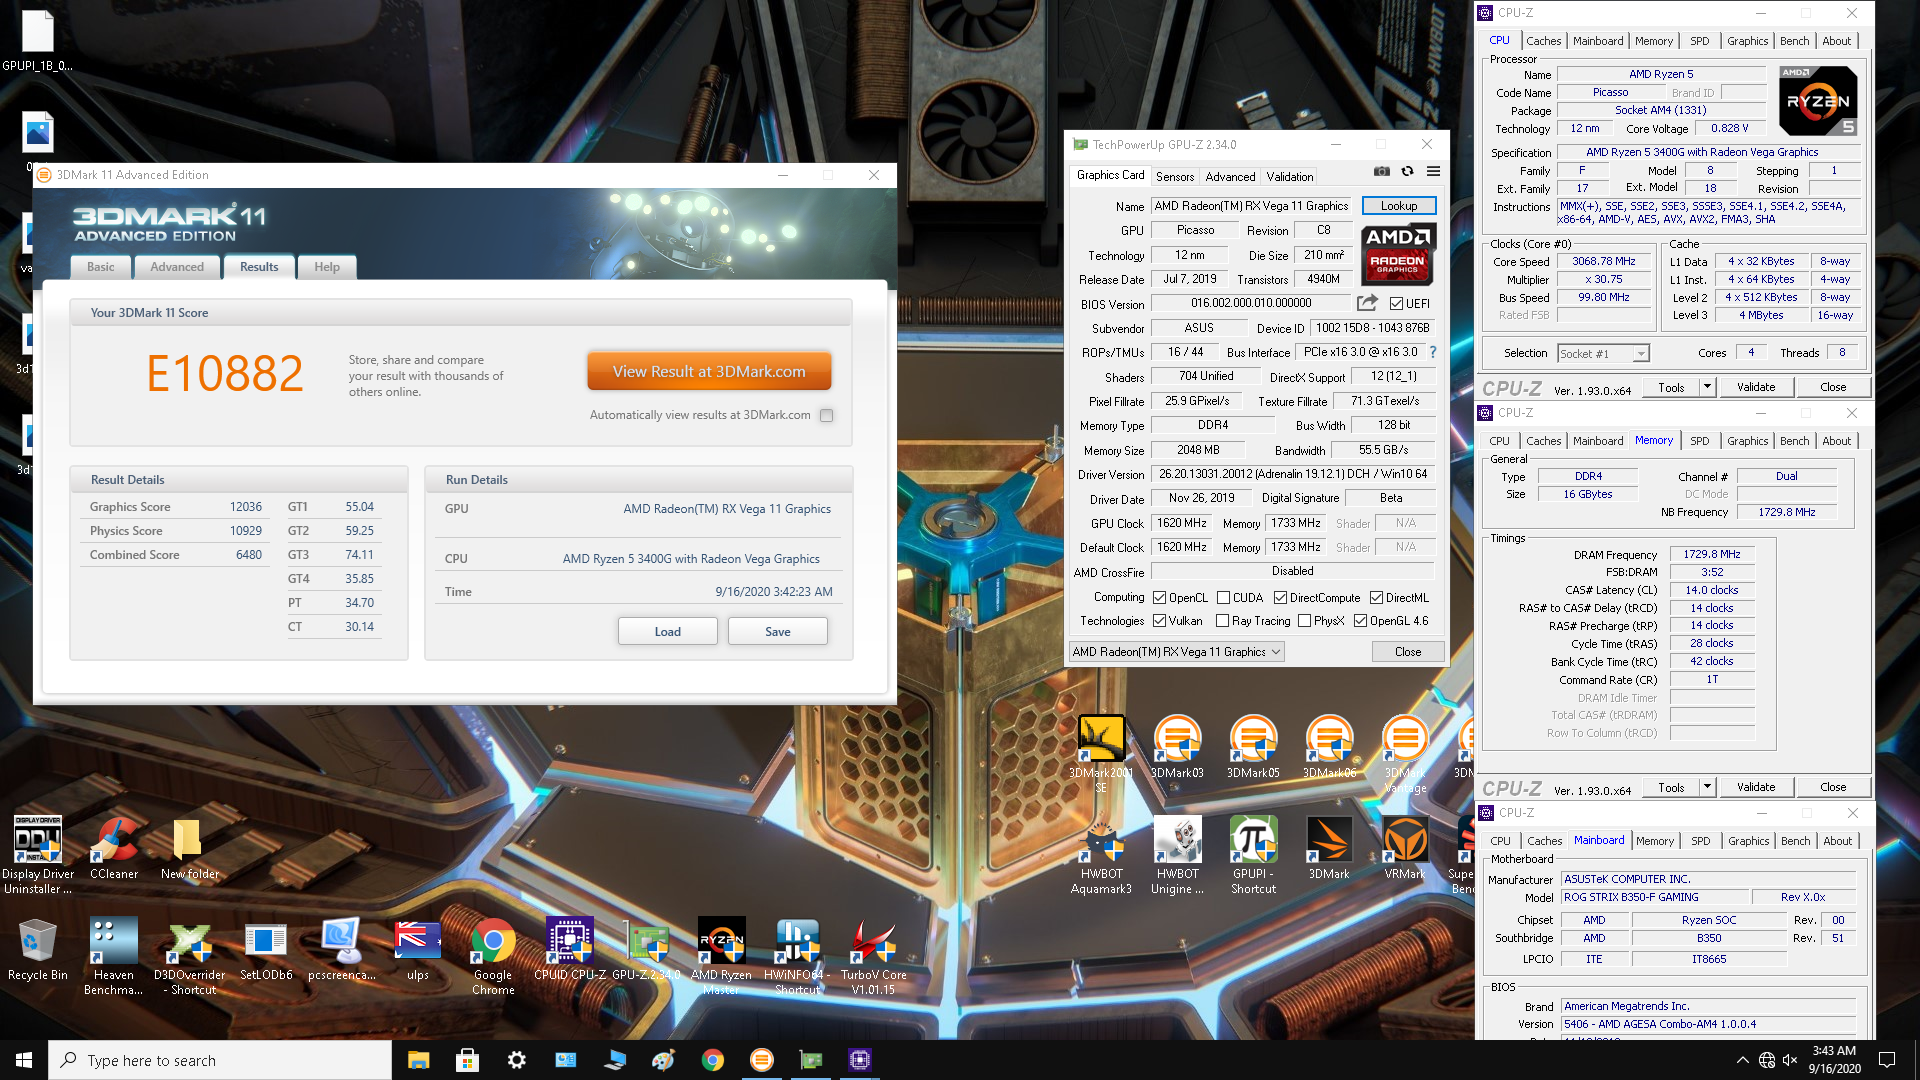The image size is (1920, 1080).
Task: Open Validation tab in GPU-Z
Action: [x=1290, y=177]
